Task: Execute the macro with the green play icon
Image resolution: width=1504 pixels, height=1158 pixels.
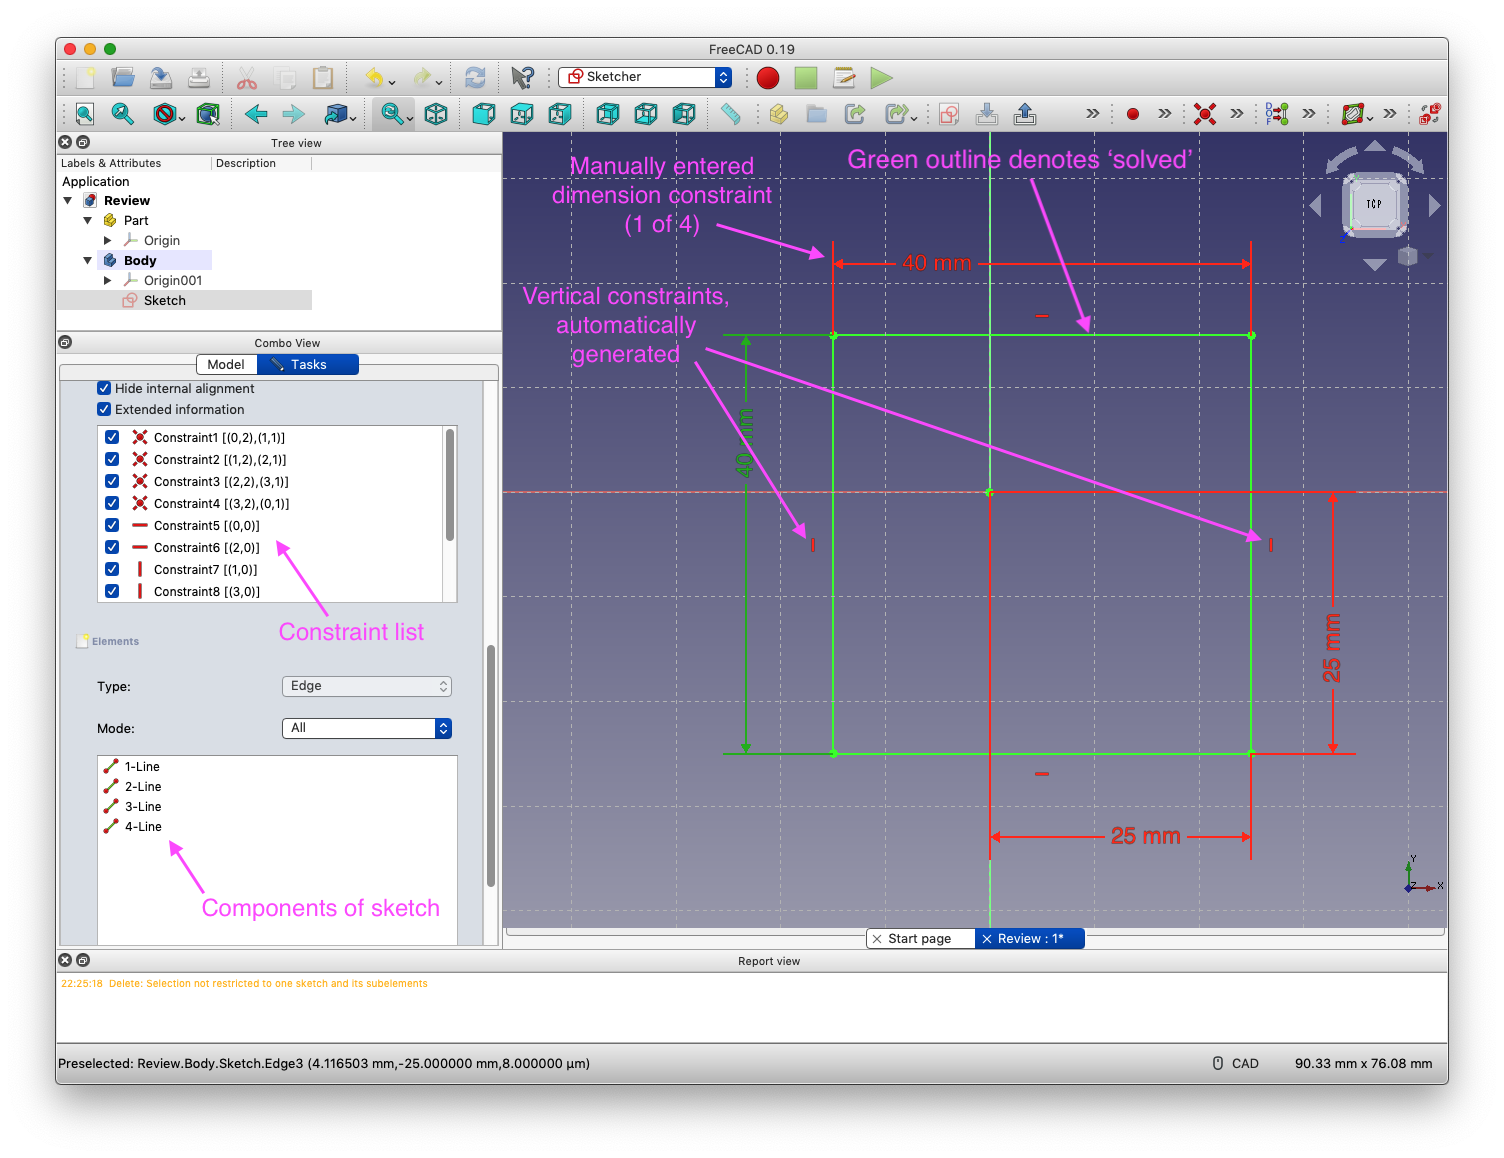Action: 881,77
